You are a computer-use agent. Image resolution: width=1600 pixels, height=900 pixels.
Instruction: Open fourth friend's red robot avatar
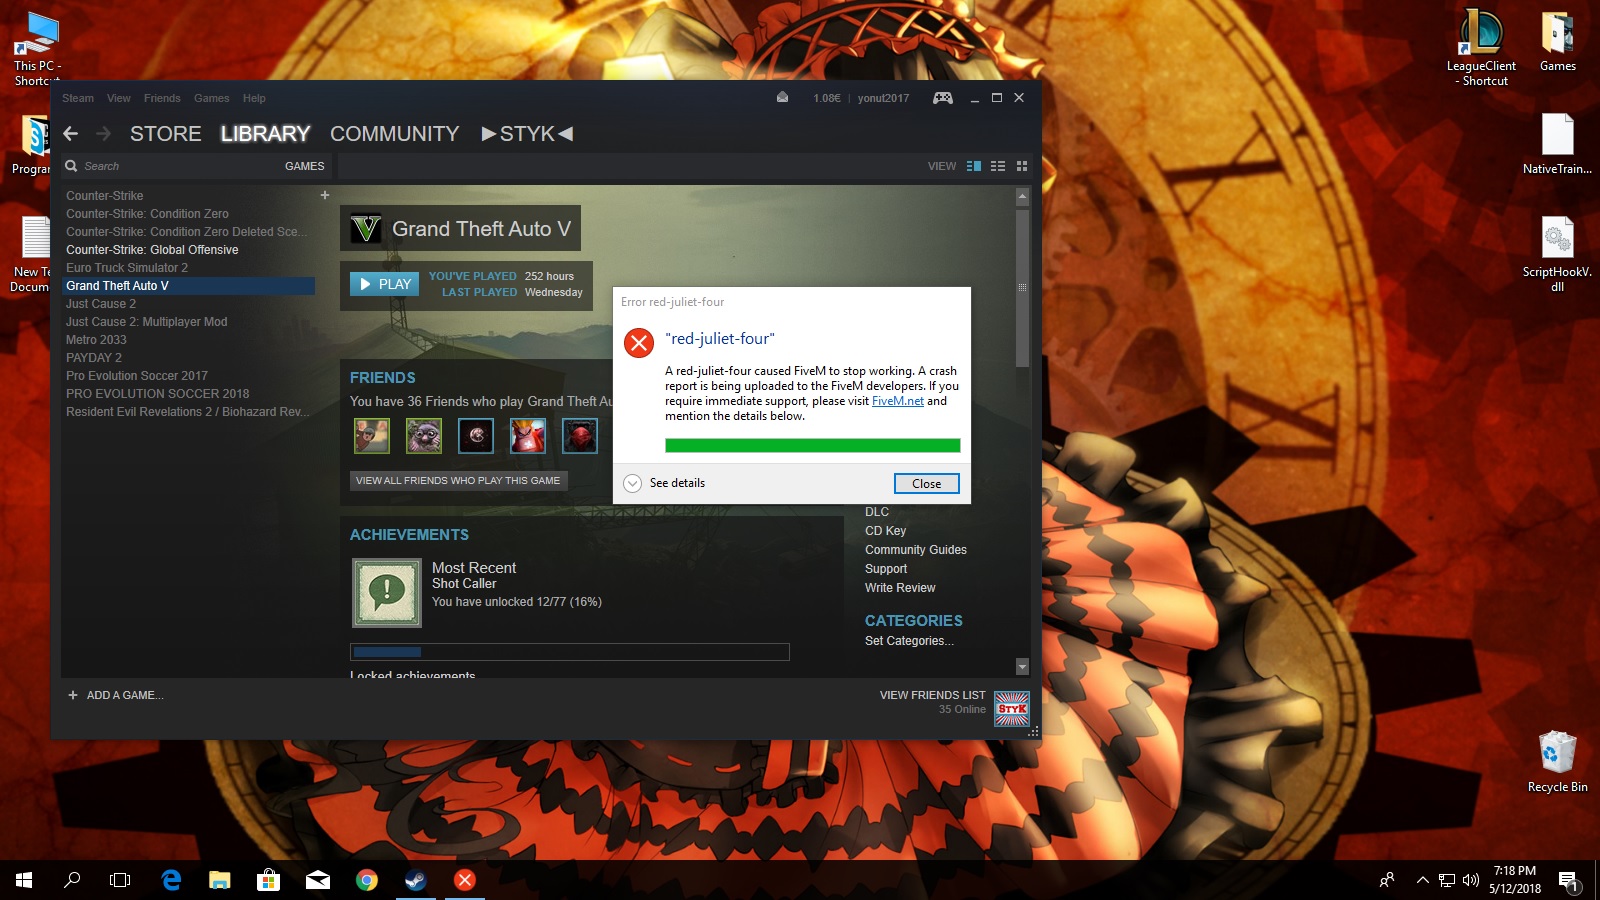[528, 436]
